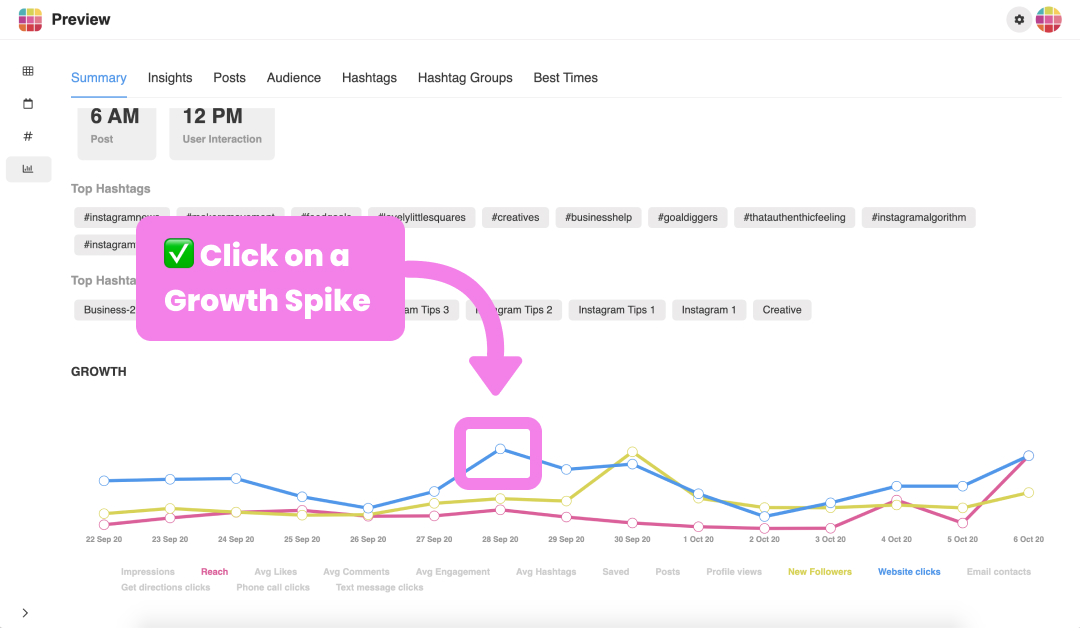Click the Preview app logo
The height and width of the screenshot is (631, 1080).
(x=30, y=19)
